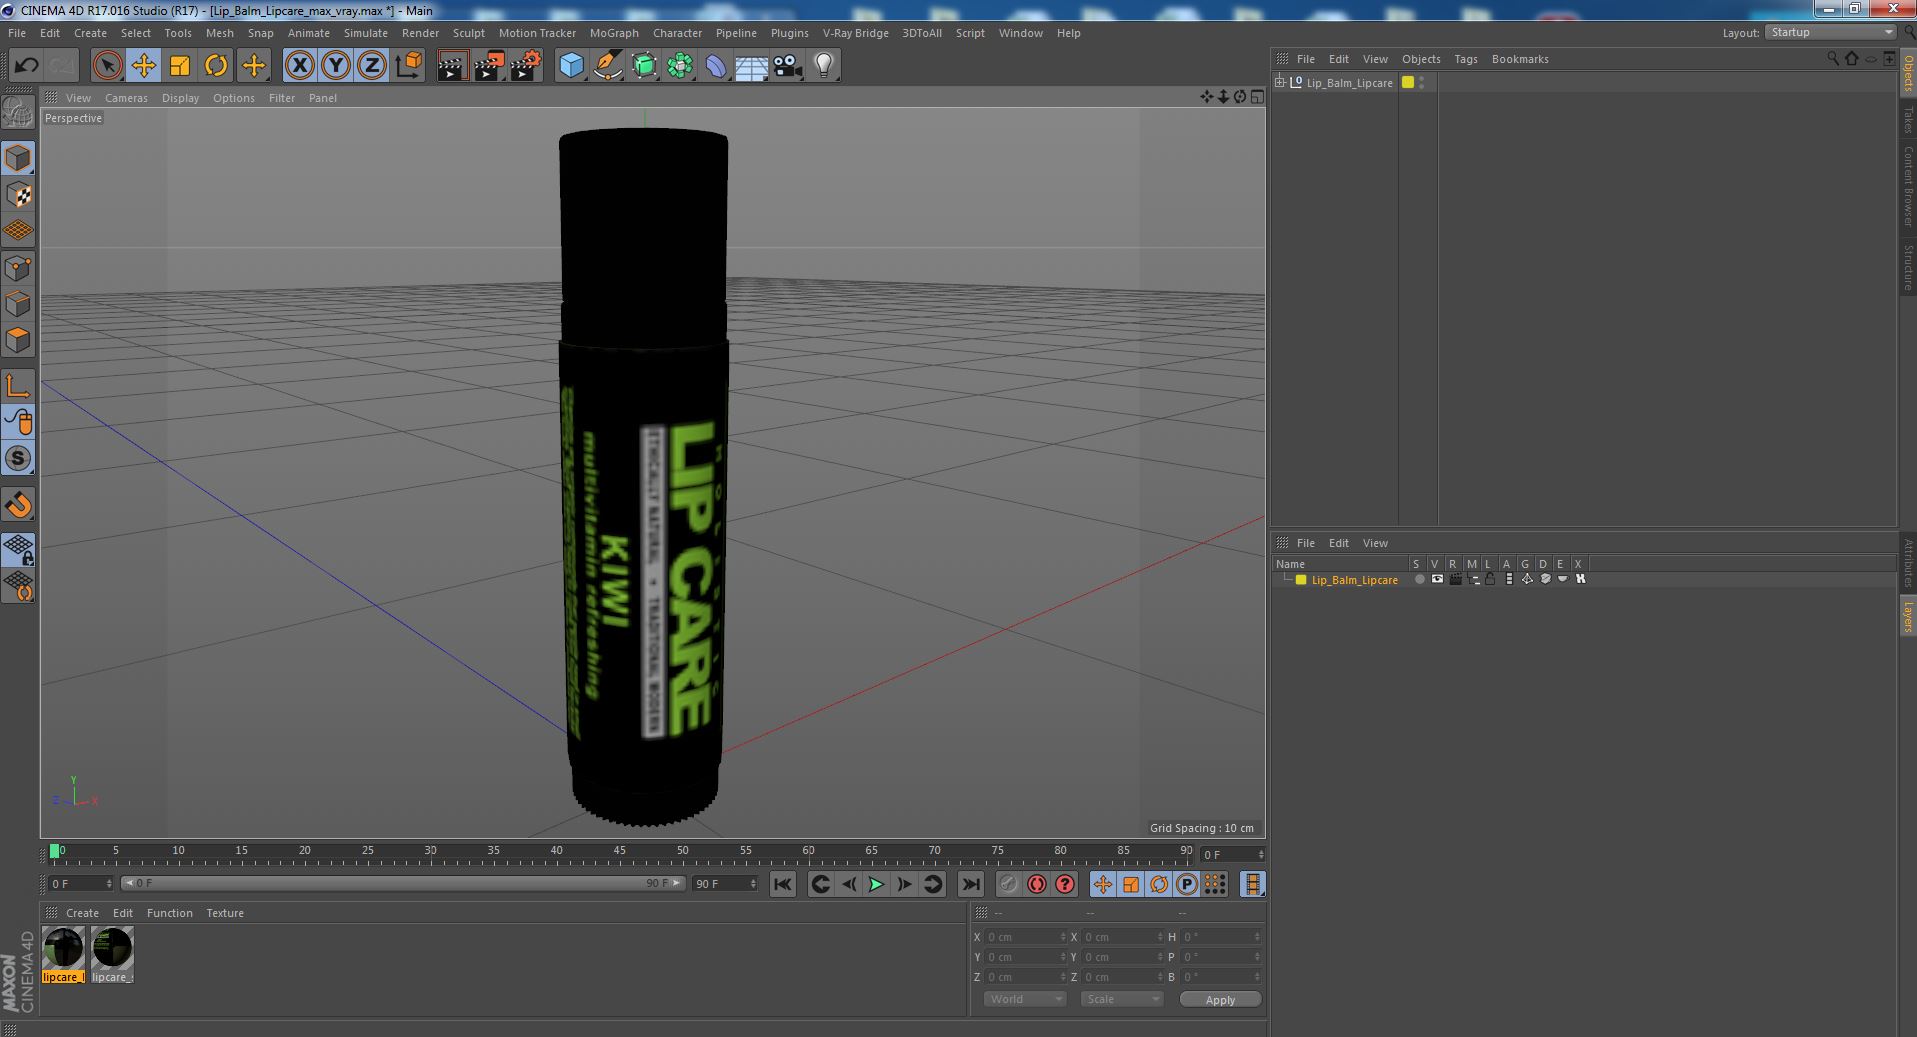The image size is (1917, 1037).
Task: Open the MoGraph menu
Action: pyautogui.click(x=614, y=33)
